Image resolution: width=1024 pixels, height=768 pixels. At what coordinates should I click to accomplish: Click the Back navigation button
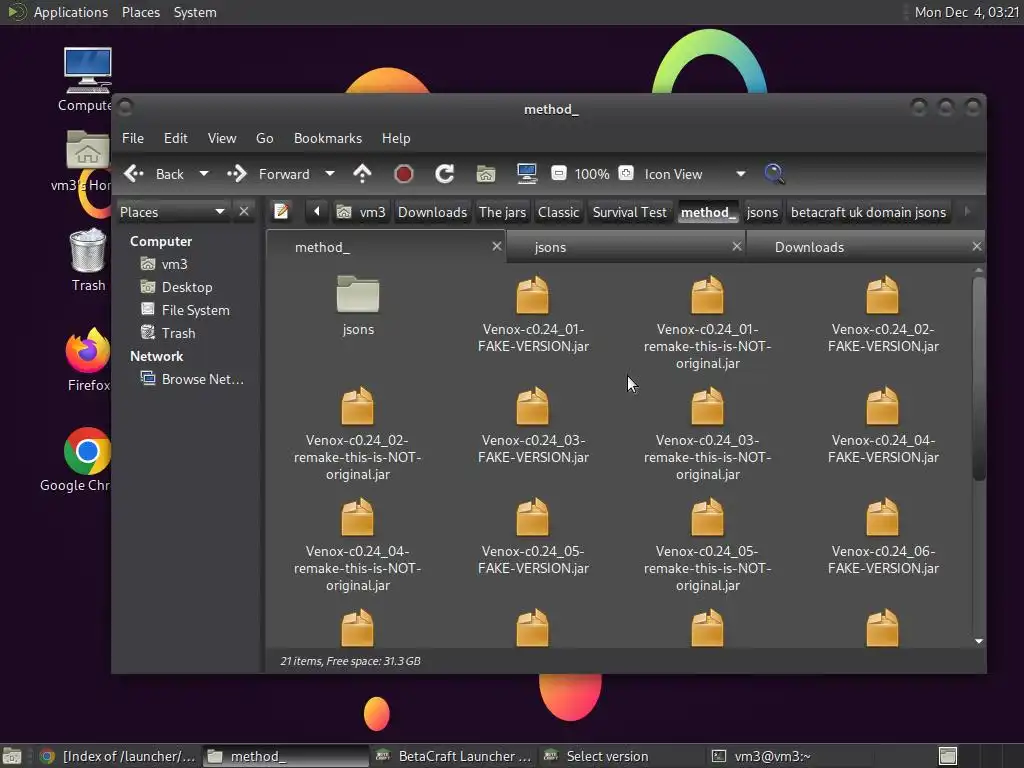click(x=155, y=174)
